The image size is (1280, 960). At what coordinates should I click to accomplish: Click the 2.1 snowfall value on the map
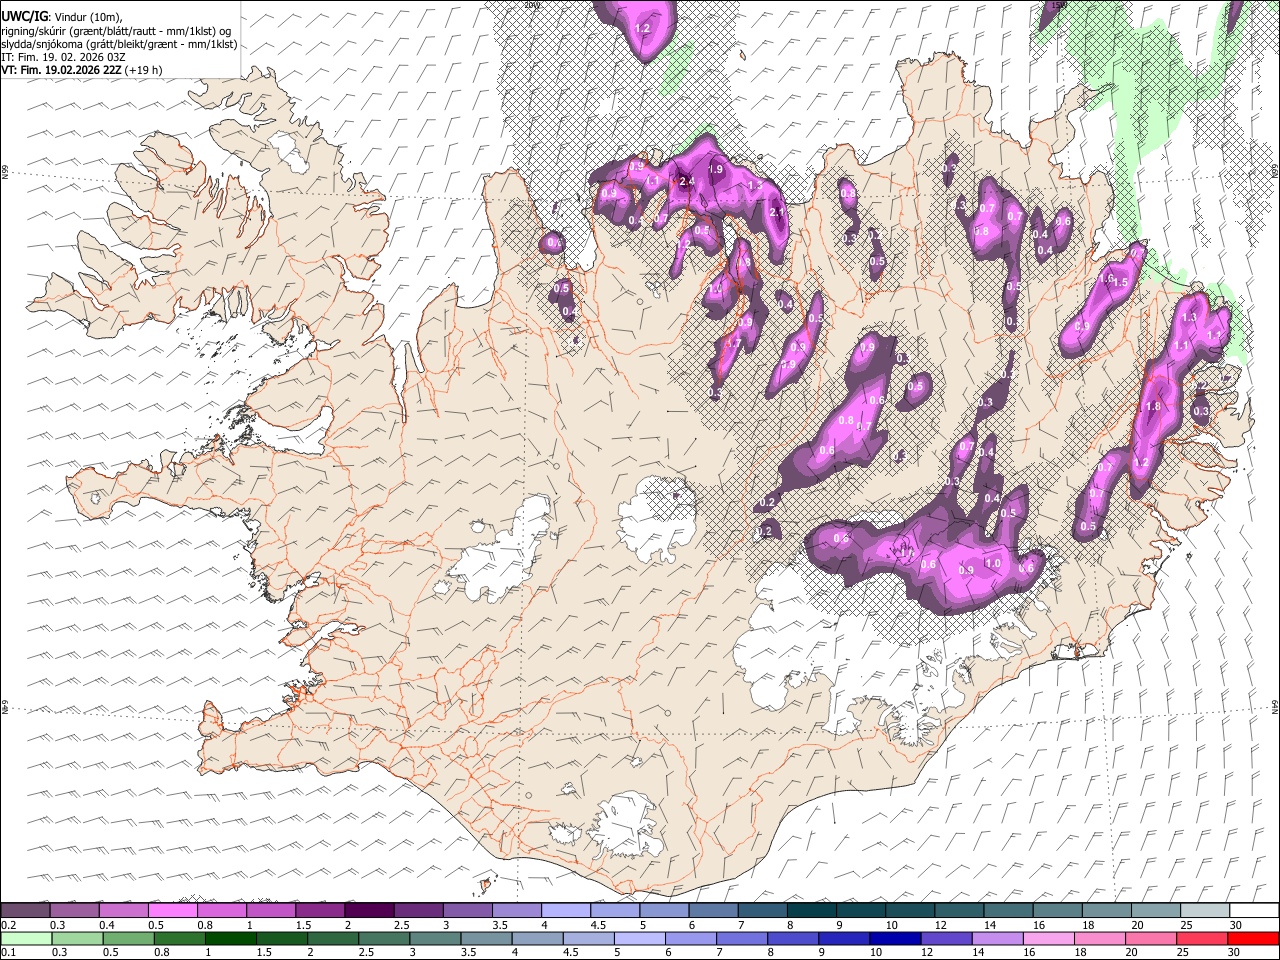pyautogui.click(x=778, y=212)
